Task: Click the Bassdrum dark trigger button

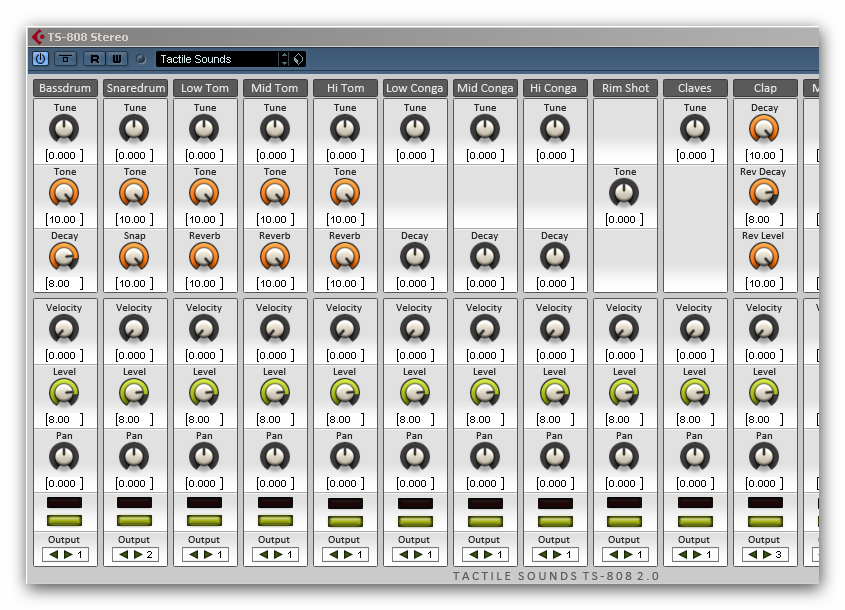Action: [65, 503]
